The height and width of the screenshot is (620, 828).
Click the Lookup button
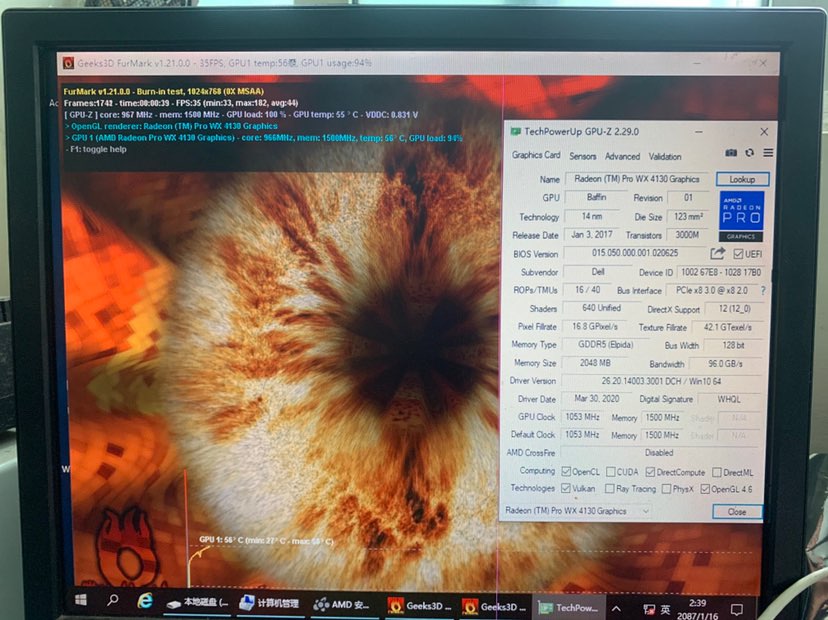[x=742, y=179]
